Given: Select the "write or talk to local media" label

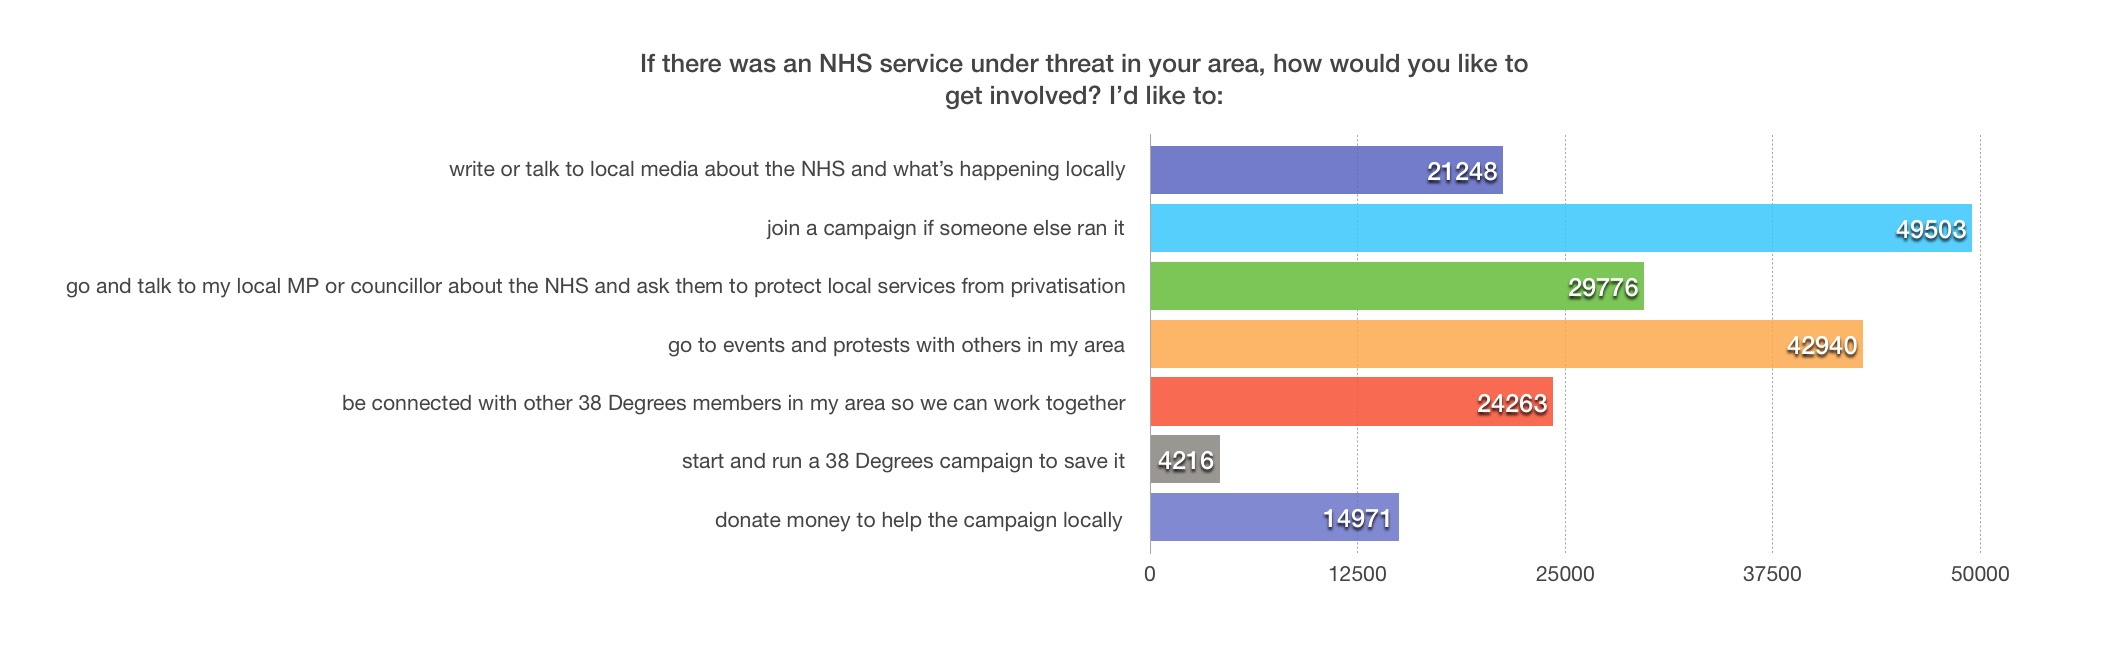Looking at the screenshot, I should (x=787, y=170).
